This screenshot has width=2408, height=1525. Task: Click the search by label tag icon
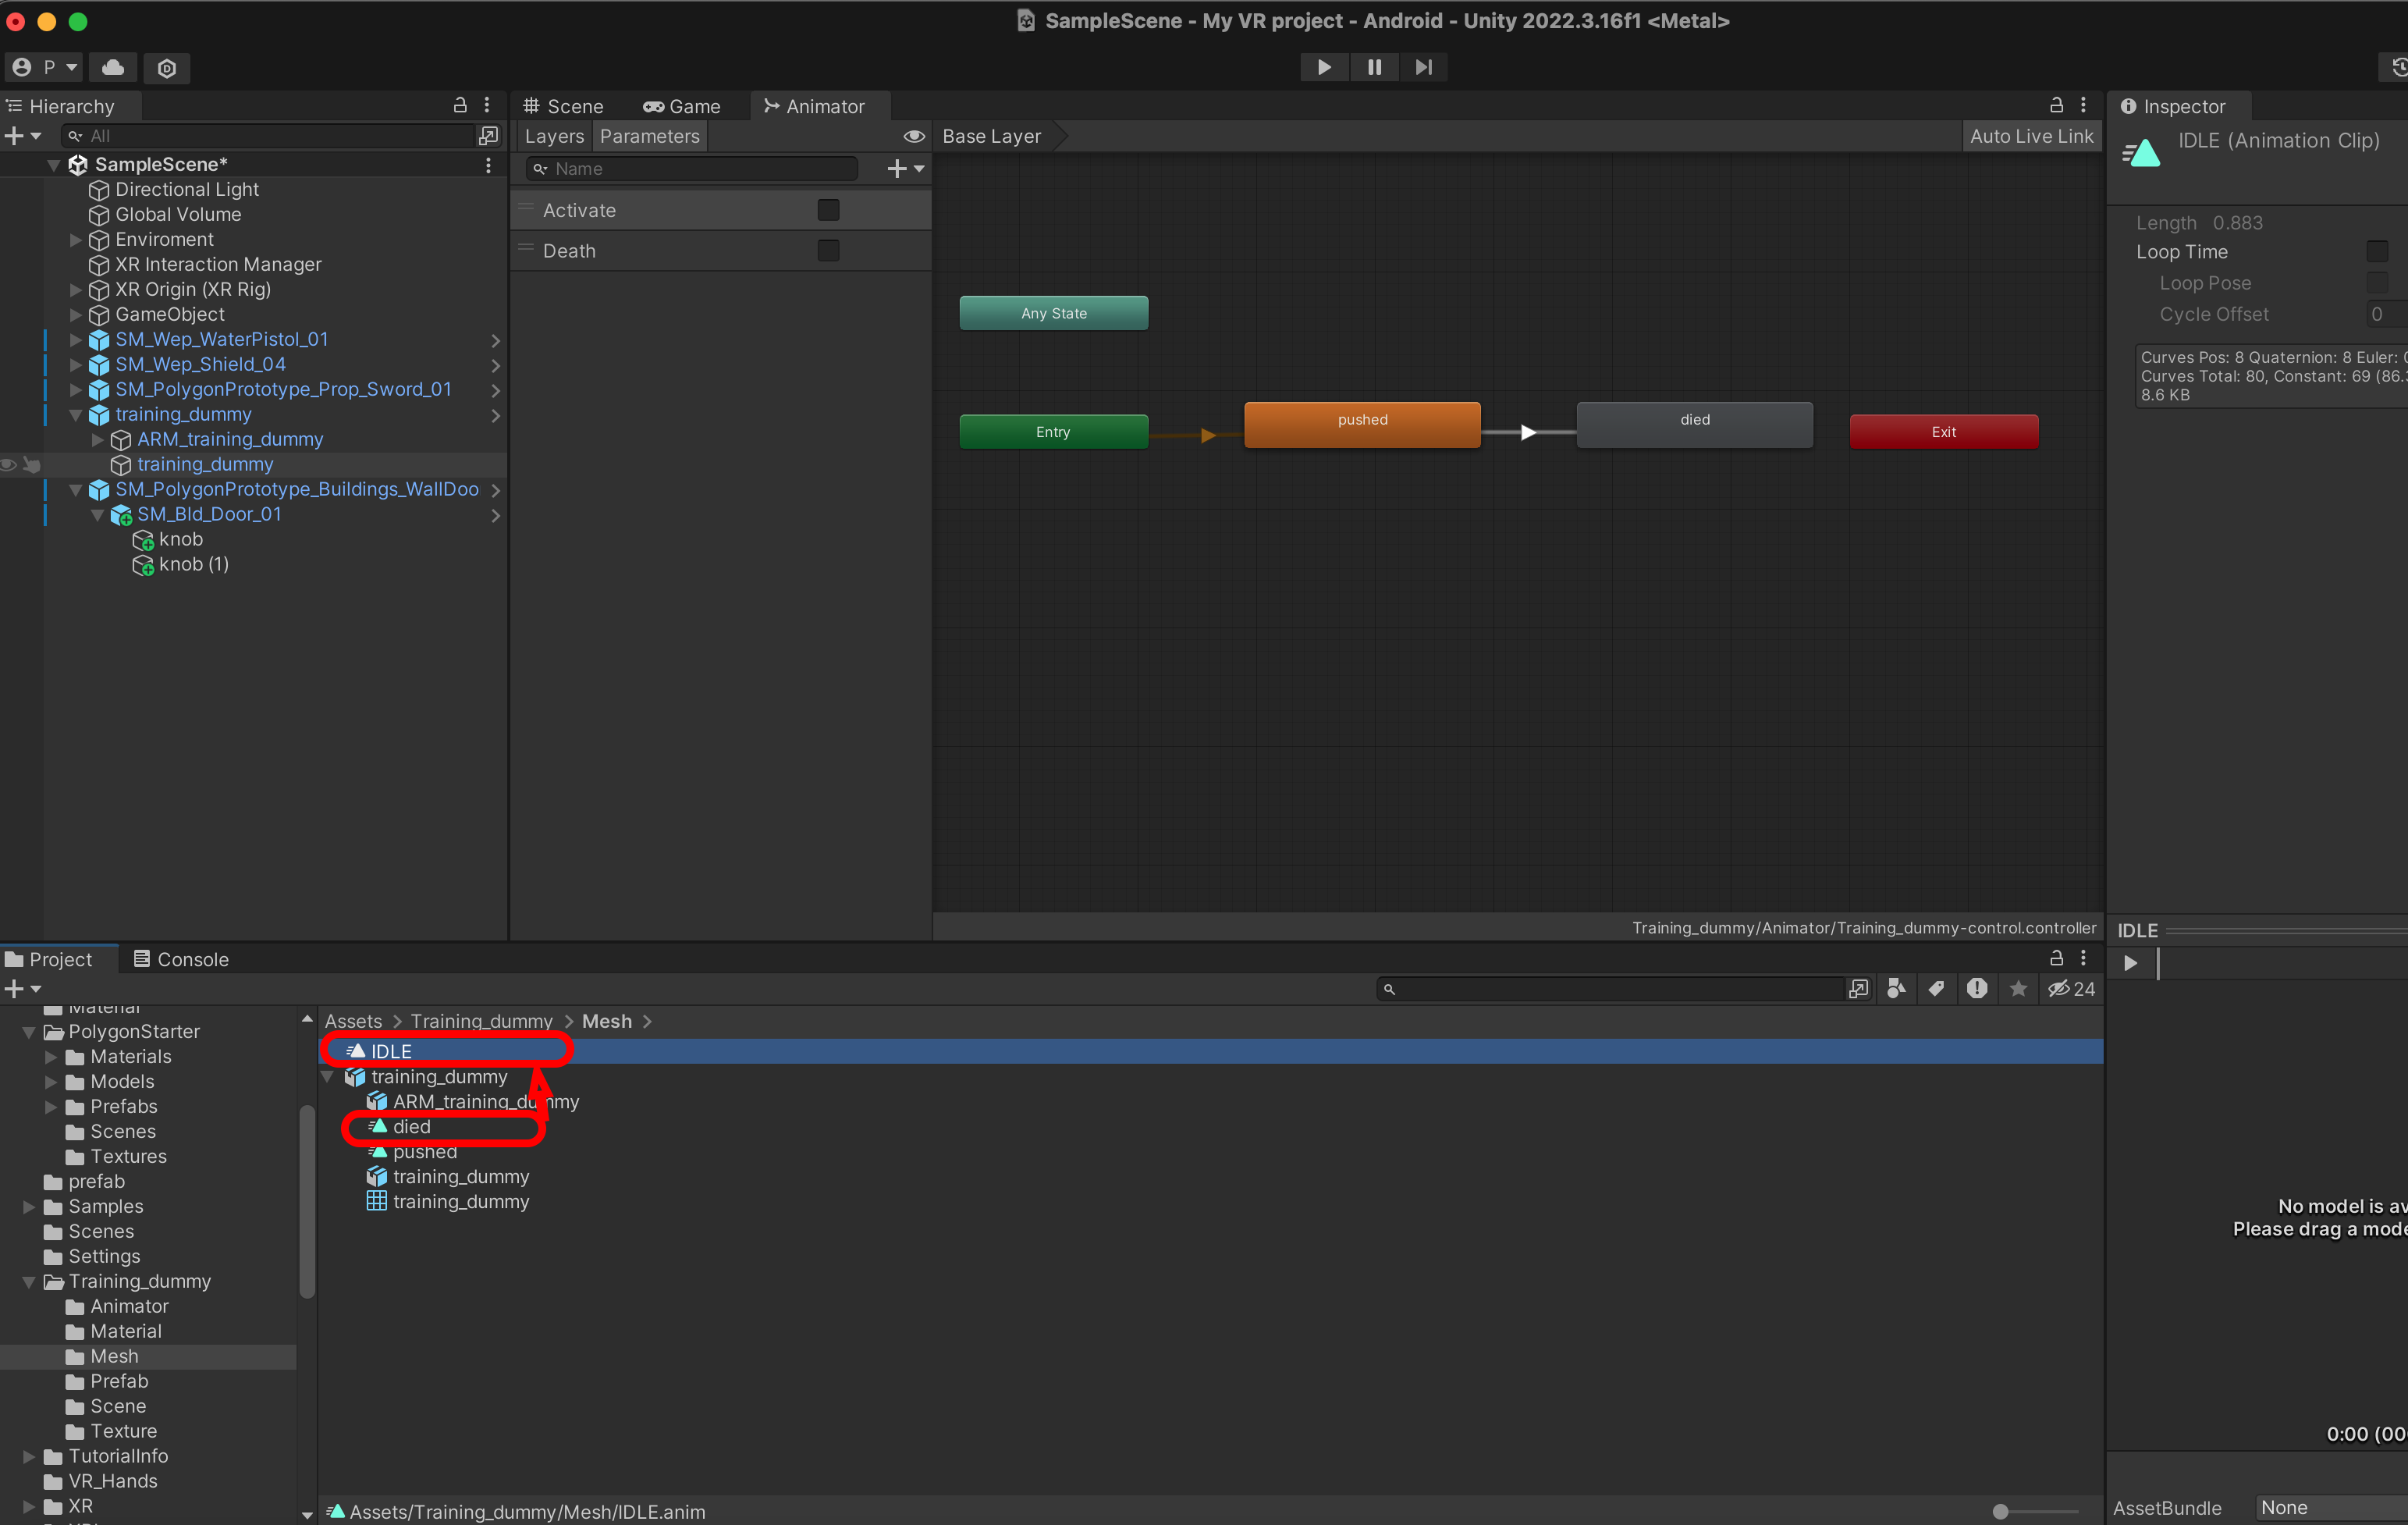coord(1936,989)
